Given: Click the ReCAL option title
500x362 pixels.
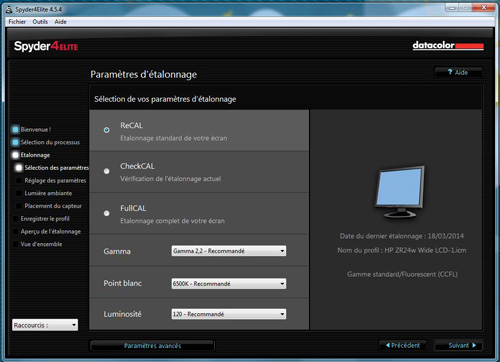Looking at the screenshot, I should [131, 126].
